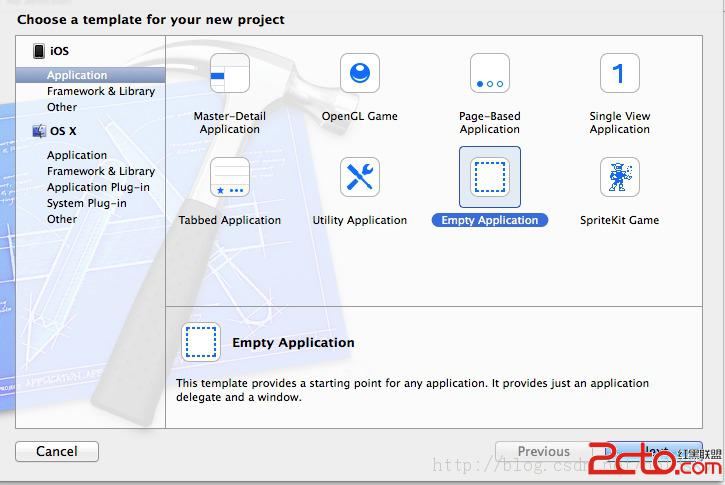Click the Empty Application icon in description pane
Viewport: 725px width, 485px height.
[201, 342]
